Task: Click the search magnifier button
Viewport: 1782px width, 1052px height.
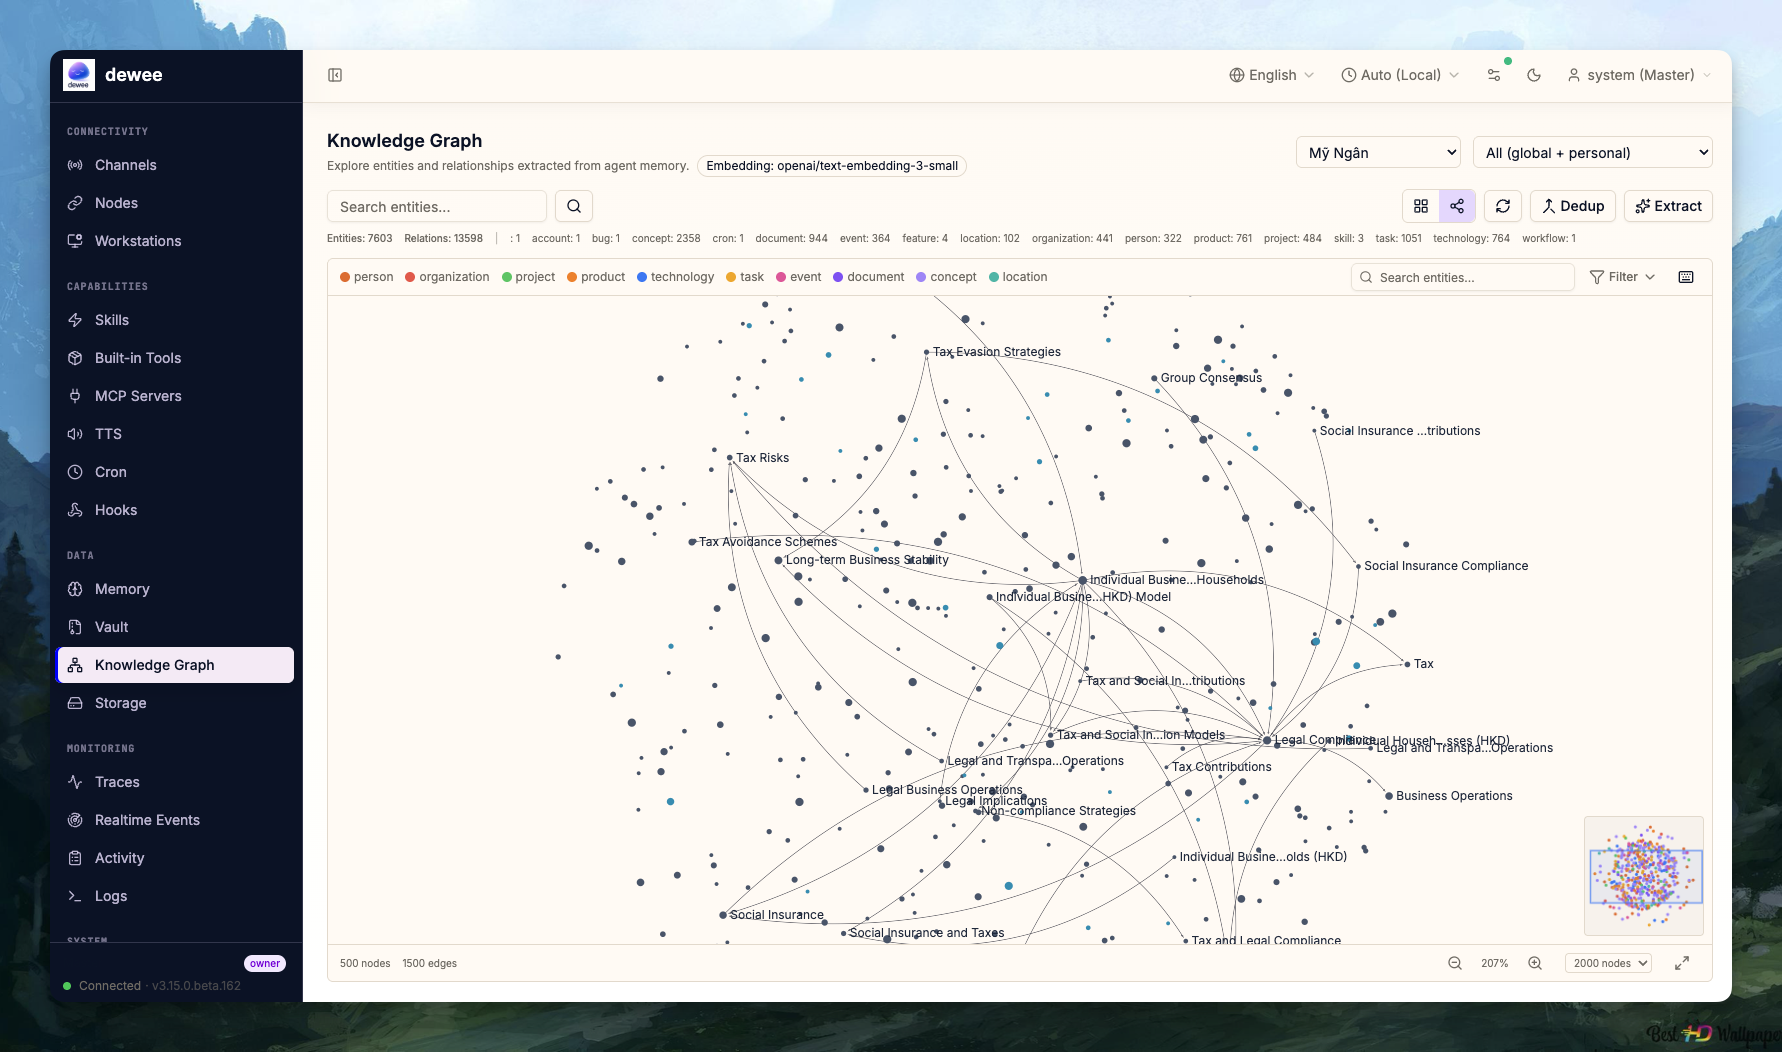Action: (x=574, y=206)
